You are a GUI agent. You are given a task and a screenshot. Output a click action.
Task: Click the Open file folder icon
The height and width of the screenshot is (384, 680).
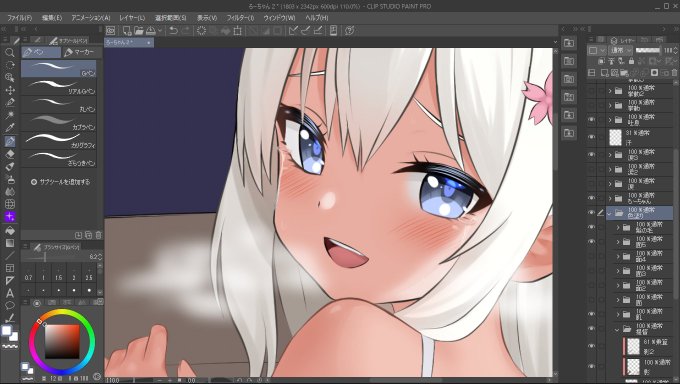tap(139, 30)
